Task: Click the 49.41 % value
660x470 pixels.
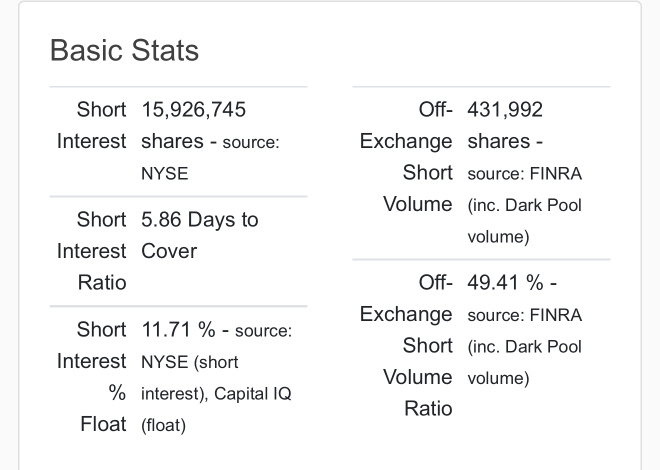Action: [x=505, y=282]
